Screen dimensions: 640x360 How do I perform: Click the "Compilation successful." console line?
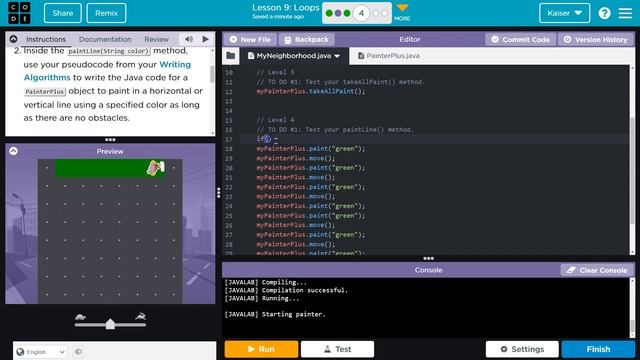[x=286, y=290]
